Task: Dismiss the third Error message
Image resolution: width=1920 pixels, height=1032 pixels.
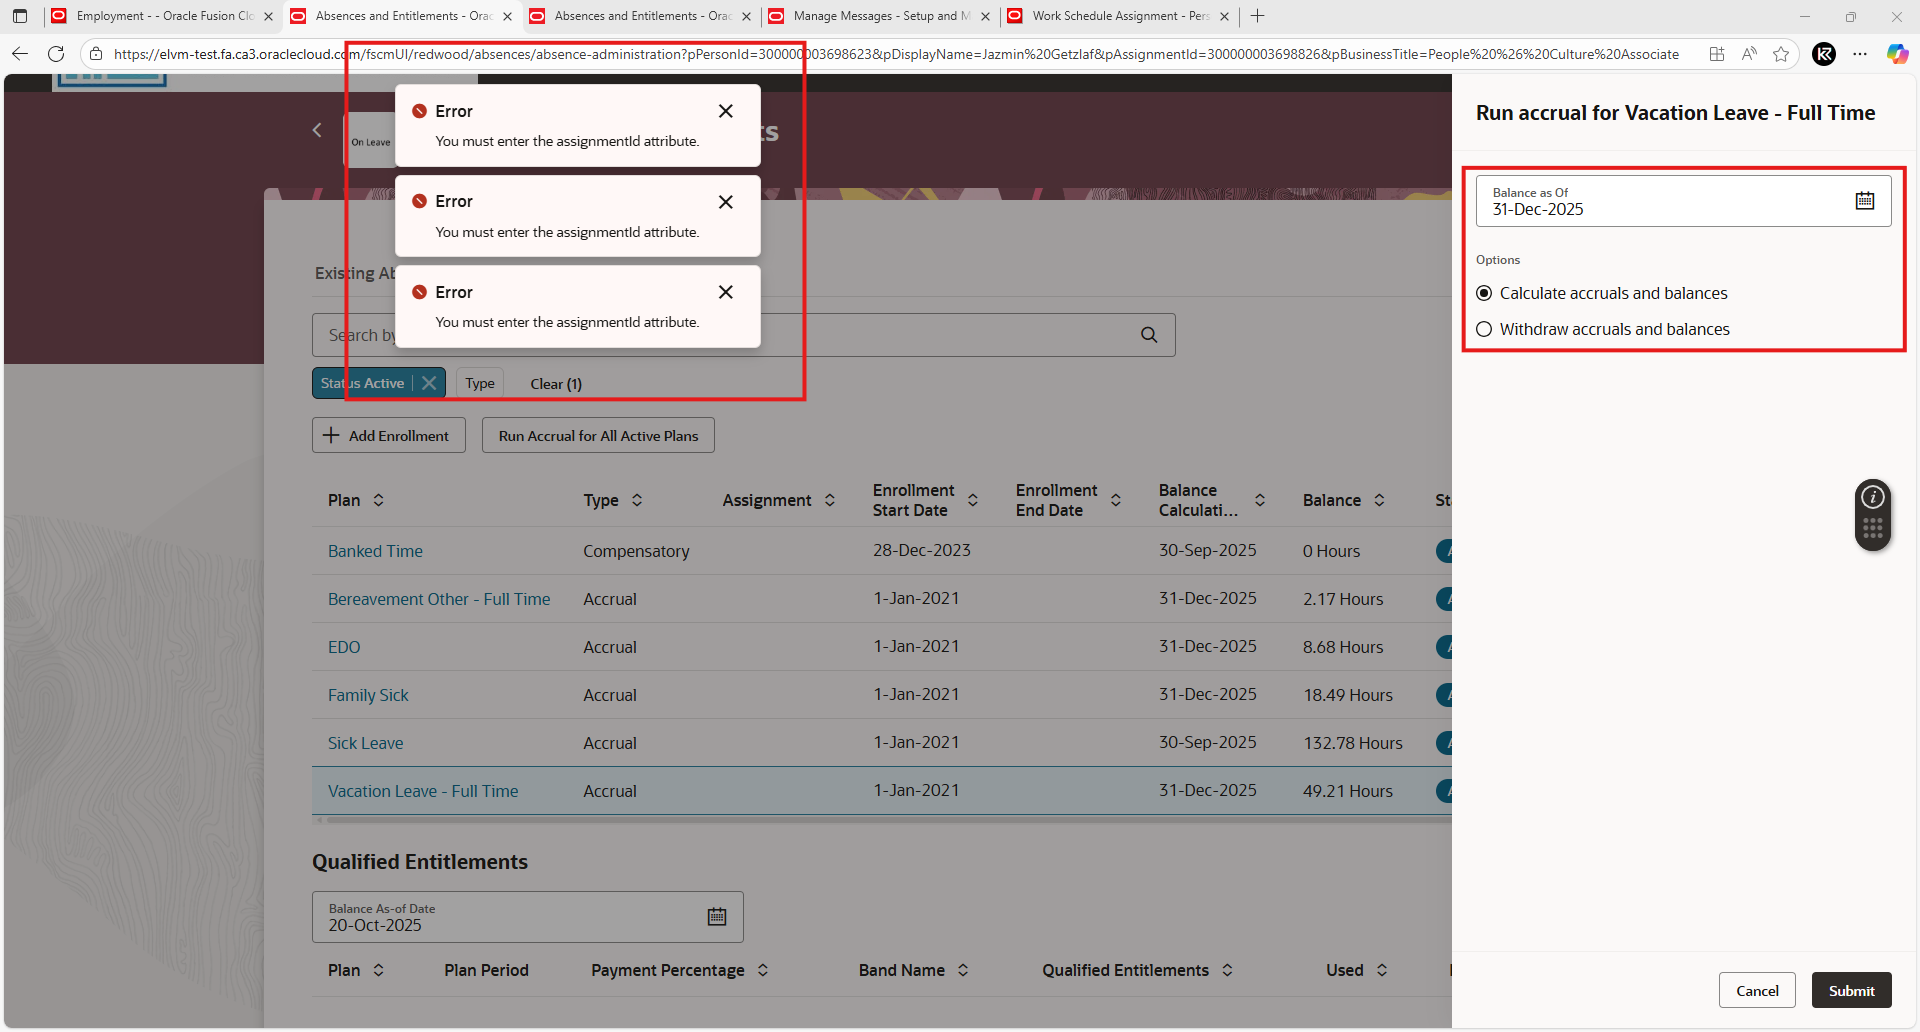Action: pos(726,292)
